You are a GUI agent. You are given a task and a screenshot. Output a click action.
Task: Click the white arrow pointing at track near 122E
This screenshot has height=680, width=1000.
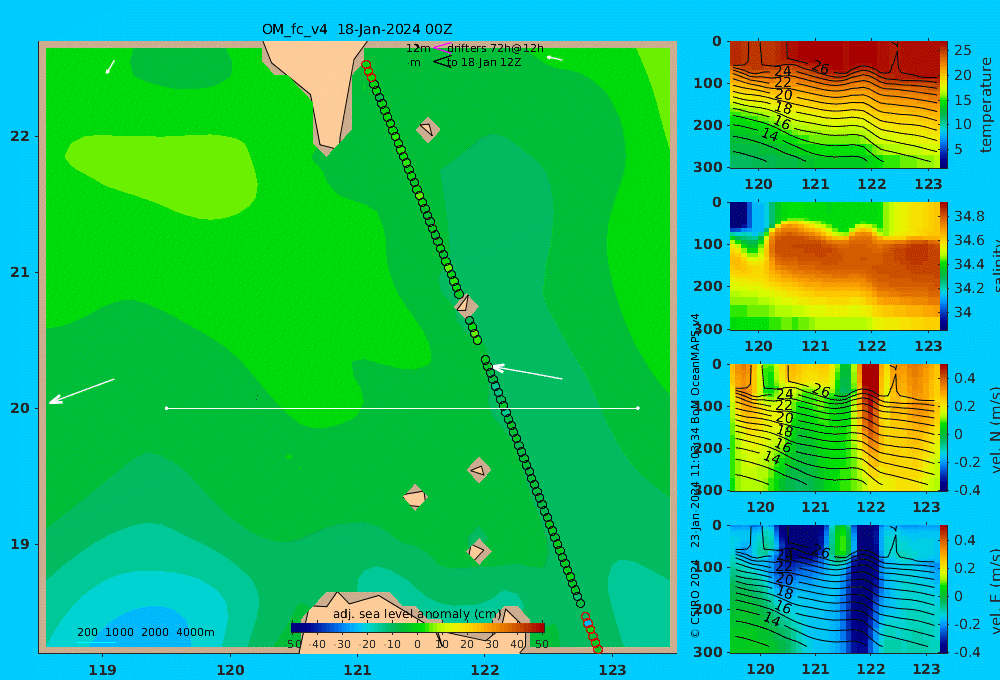click(x=527, y=373)
